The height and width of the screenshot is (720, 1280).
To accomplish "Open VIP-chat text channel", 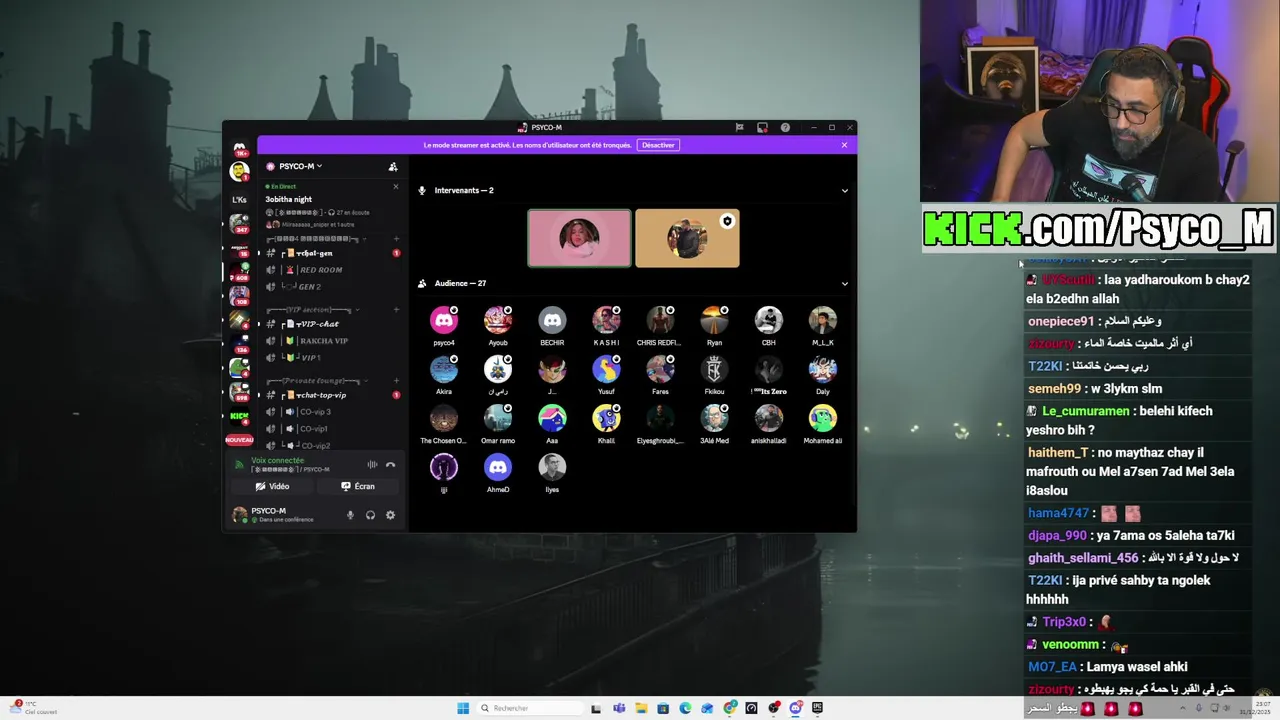I will click(x=330, y=324).
